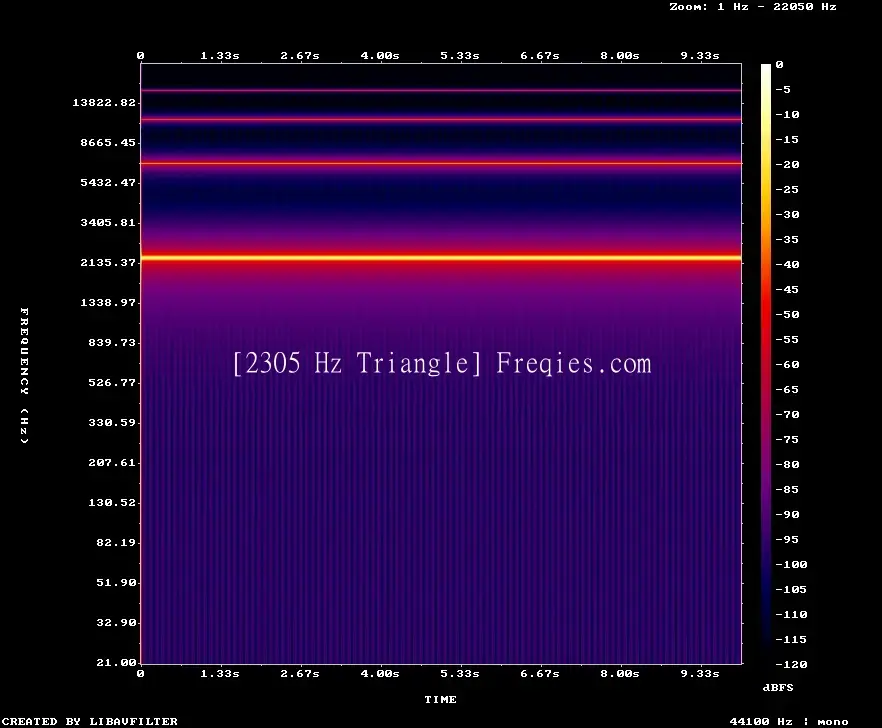Click the red harmonic line just above 5432.47
The width and height of the screenshot is (882, 728).
tap(441, 164)
